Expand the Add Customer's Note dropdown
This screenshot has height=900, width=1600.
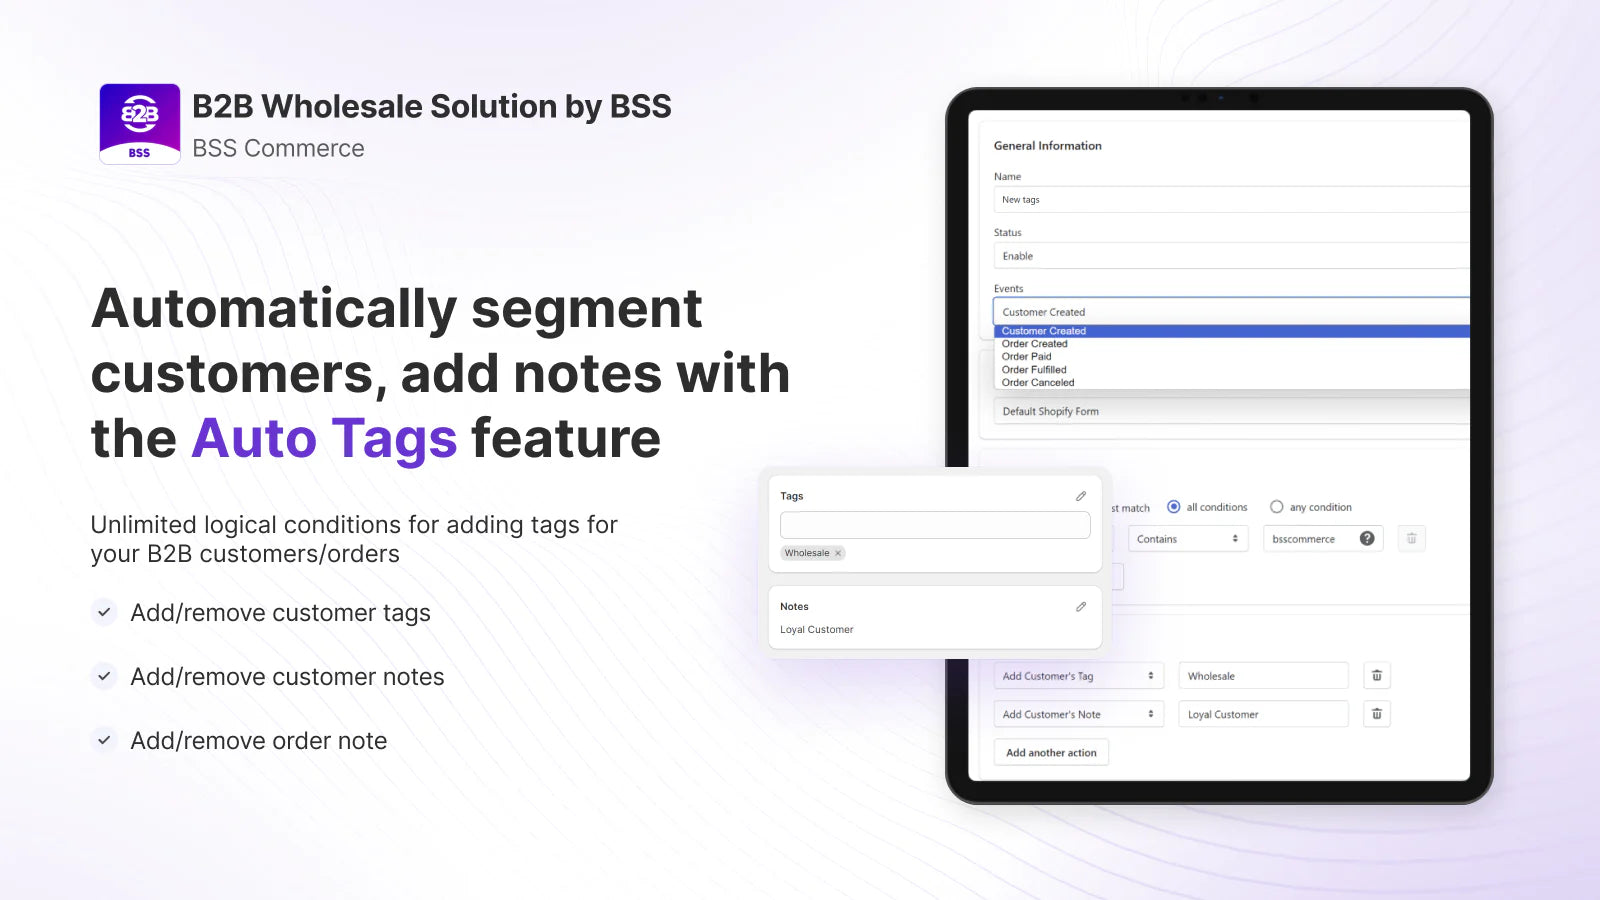(1078, 714)
